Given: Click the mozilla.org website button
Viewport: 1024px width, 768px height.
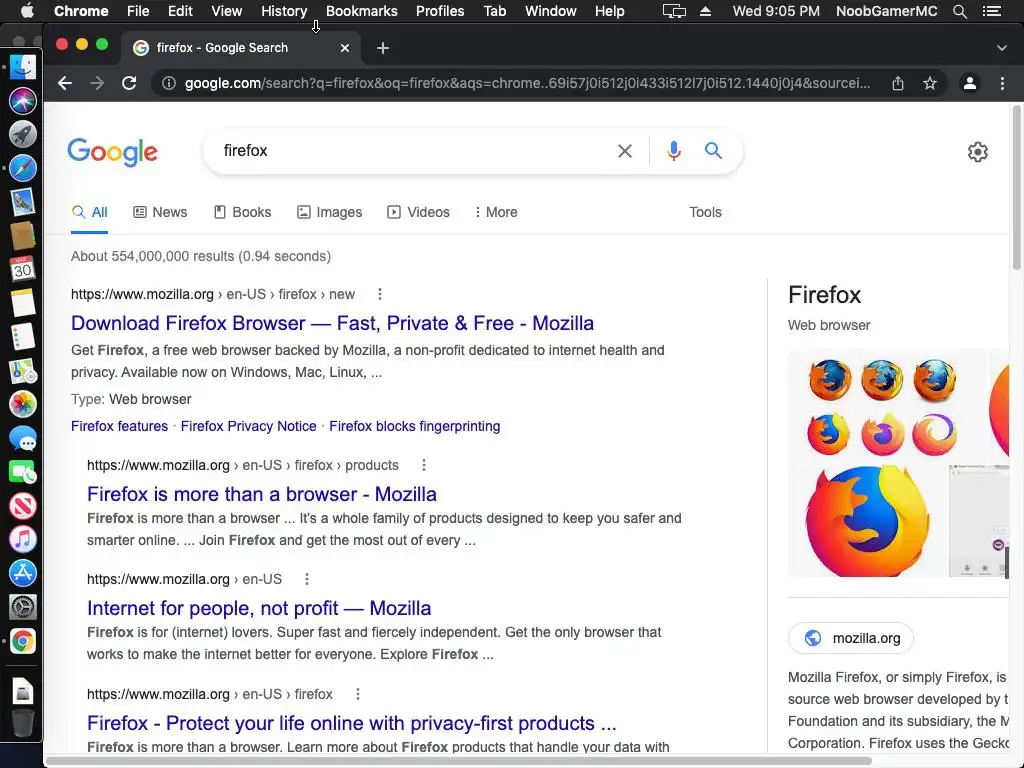Looking at the screenshot, I should pyautogui.click(x=851, y=638).
